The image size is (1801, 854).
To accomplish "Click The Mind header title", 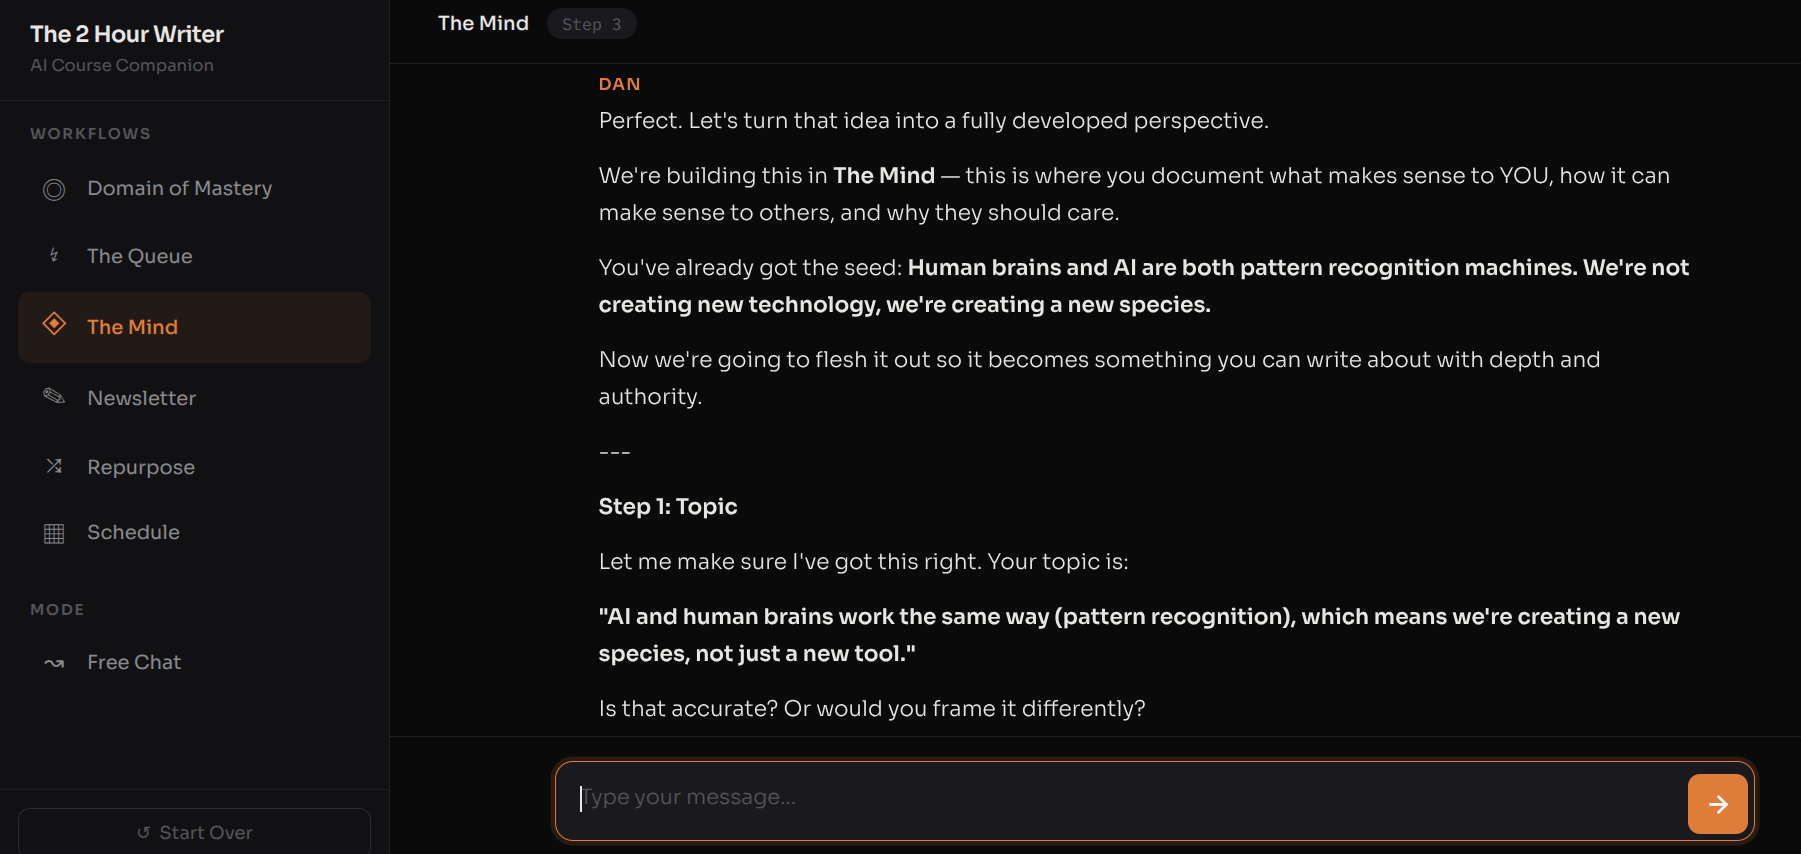I will click(483, 23).
